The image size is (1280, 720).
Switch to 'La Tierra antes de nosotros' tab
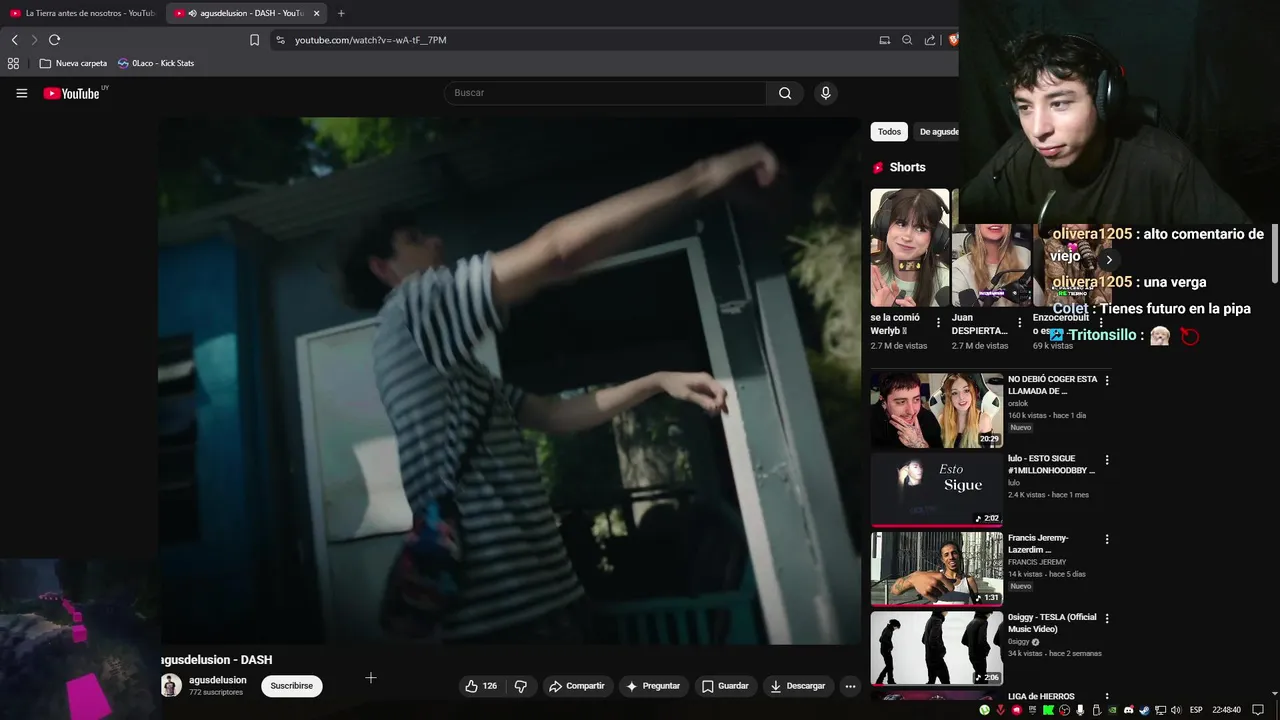(x=82, y=13)
